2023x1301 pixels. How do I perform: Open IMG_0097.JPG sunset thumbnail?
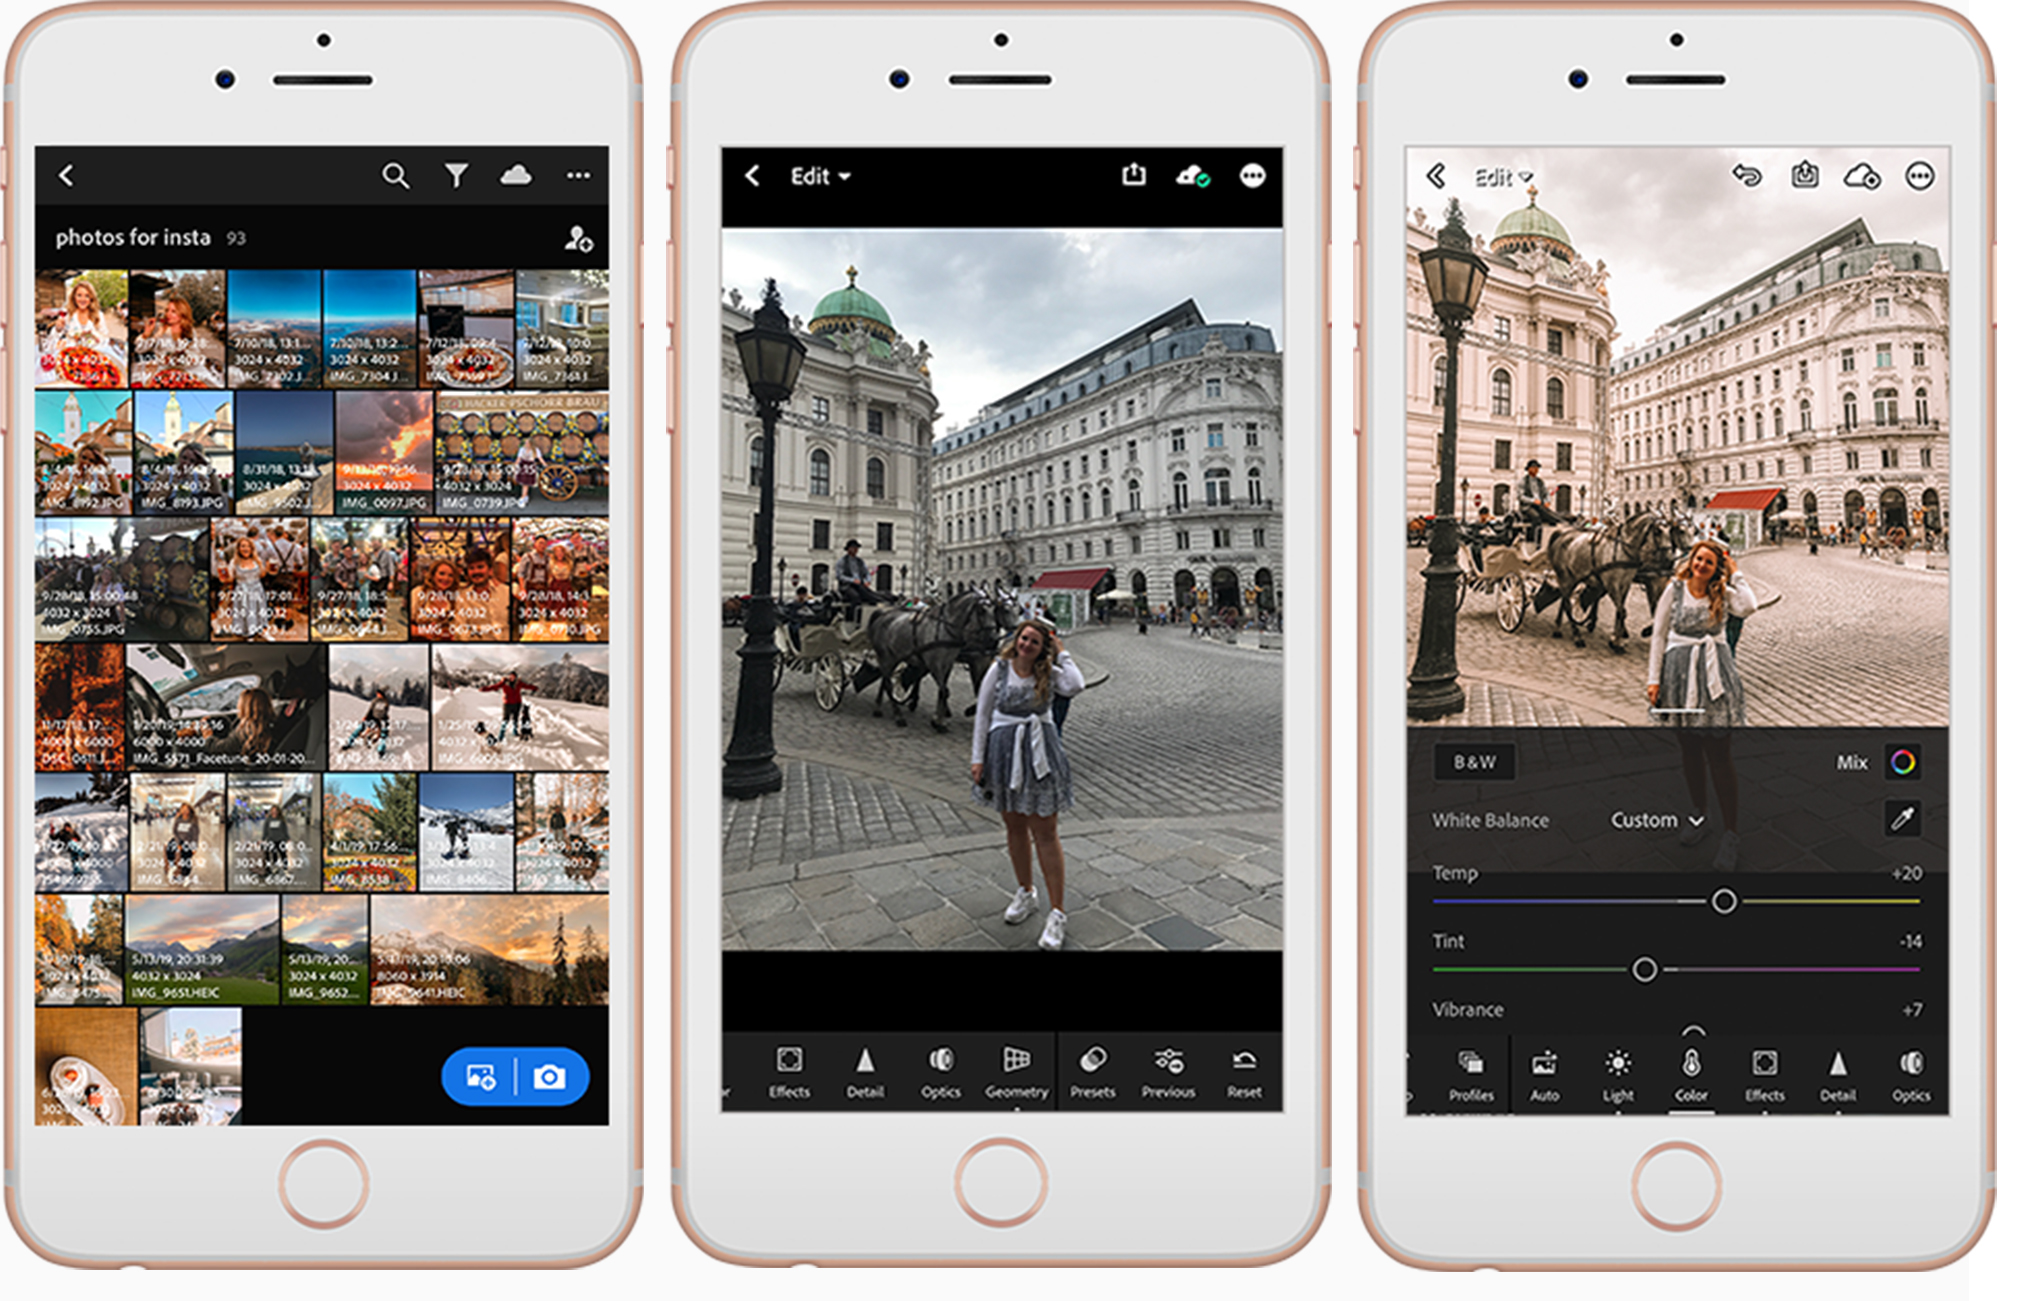pos(384,453)
